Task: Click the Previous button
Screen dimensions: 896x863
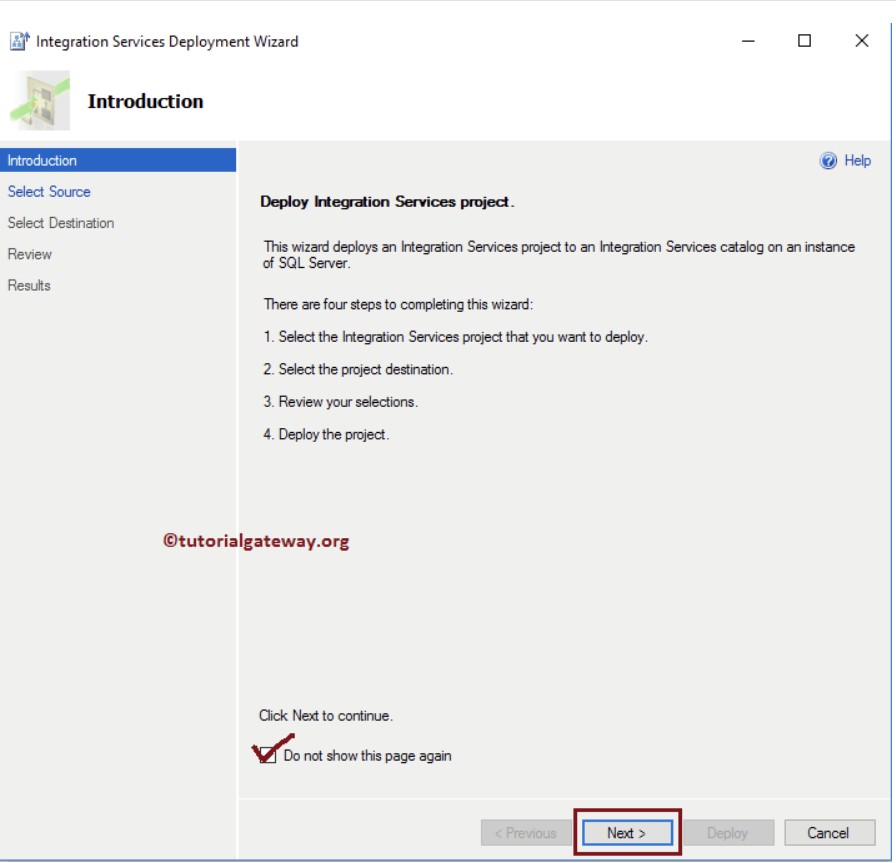Action: tap(526, 832)
